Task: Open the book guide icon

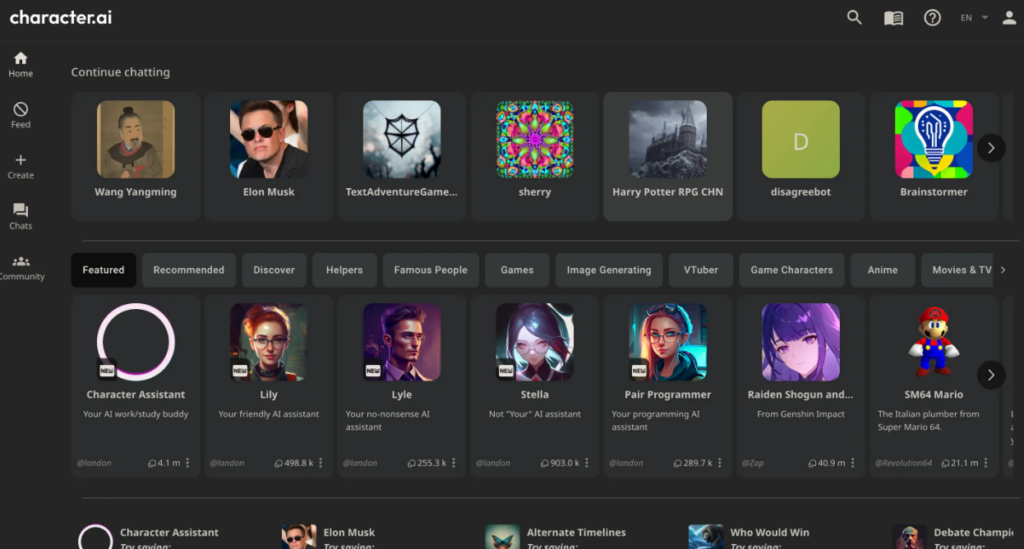Action: pyautogui.click(x=893, y=18)
